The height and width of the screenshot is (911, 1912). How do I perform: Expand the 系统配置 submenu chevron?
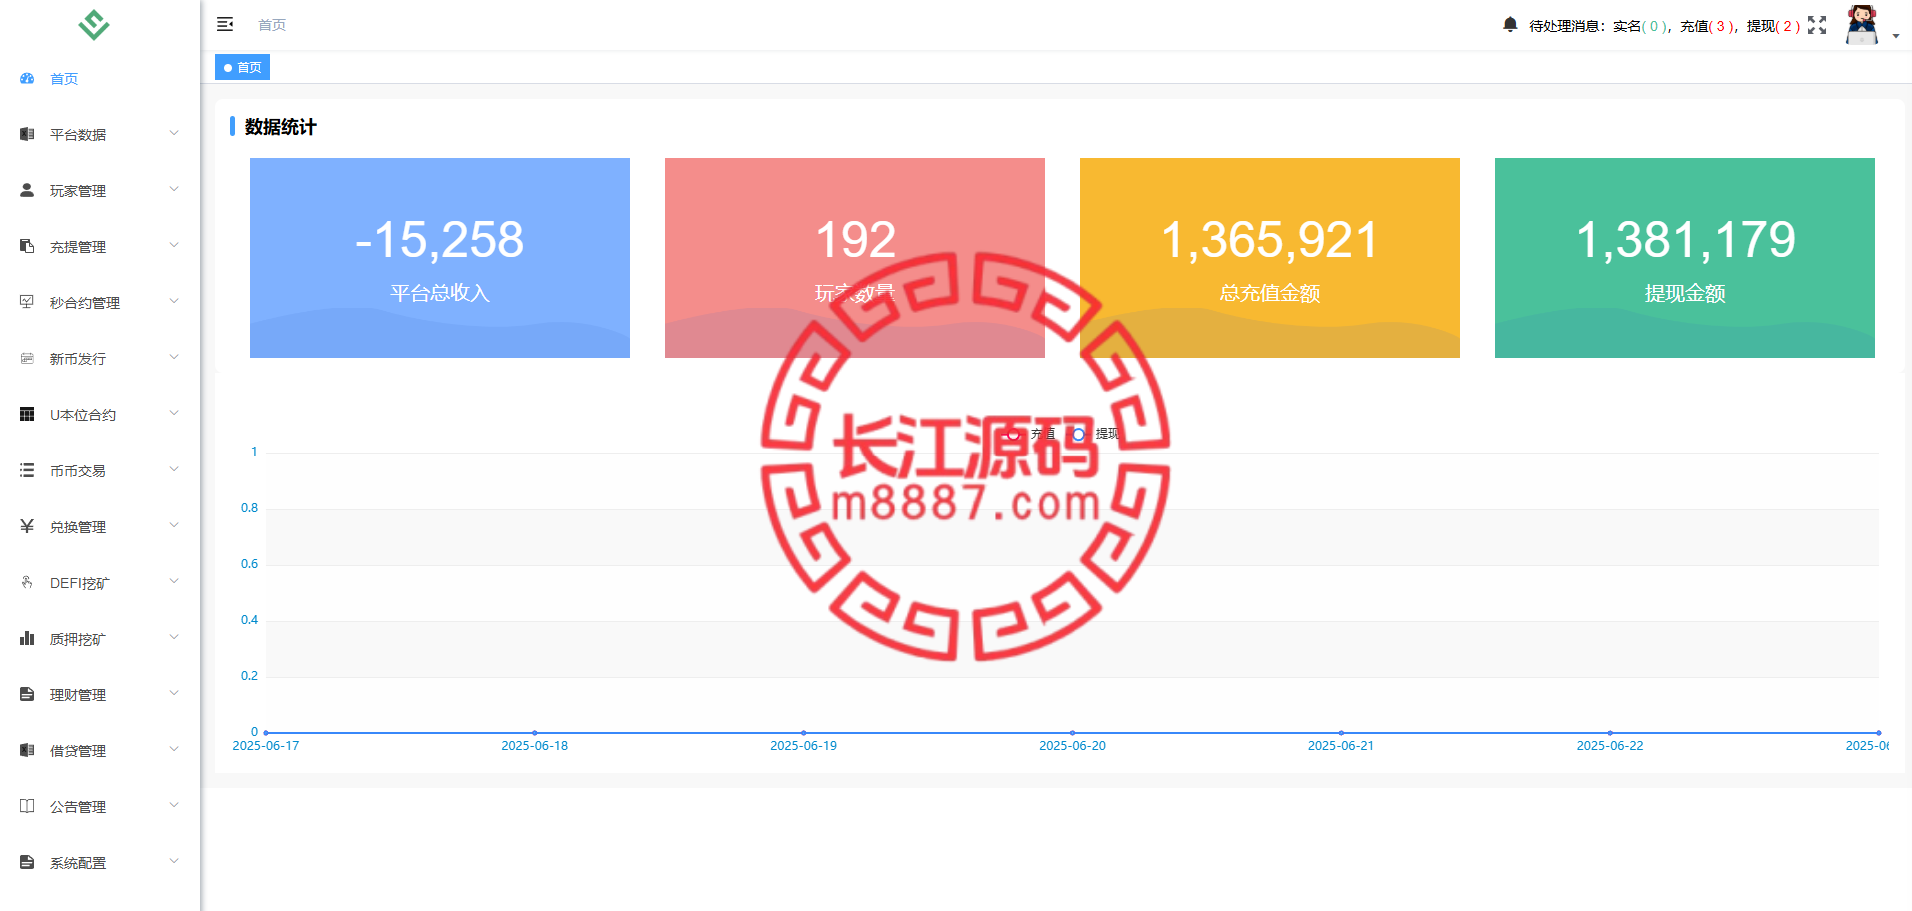pyautogui.click(x=174, y=861)
